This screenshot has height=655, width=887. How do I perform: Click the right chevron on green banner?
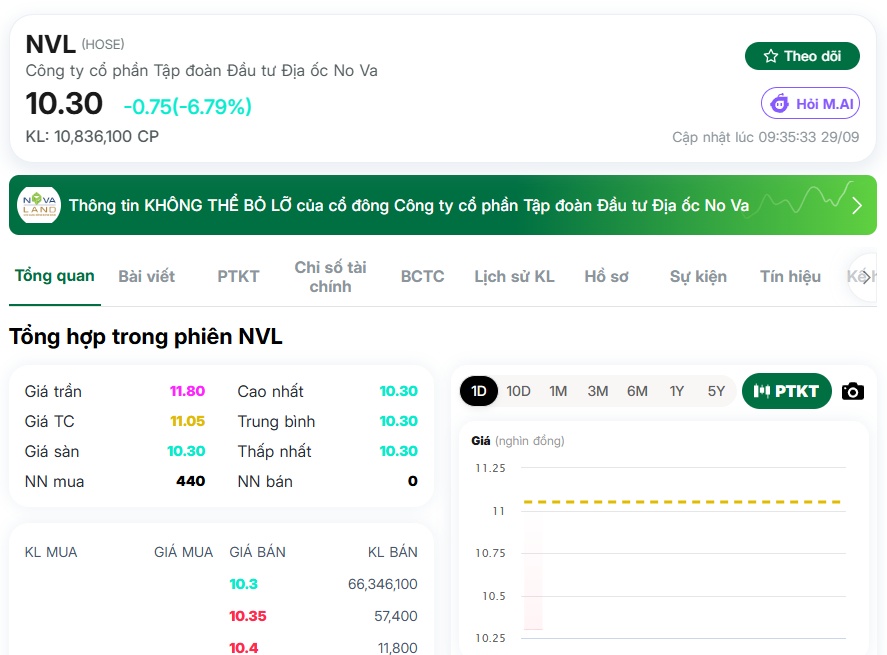pyautogui.click(x=857, y=205)
